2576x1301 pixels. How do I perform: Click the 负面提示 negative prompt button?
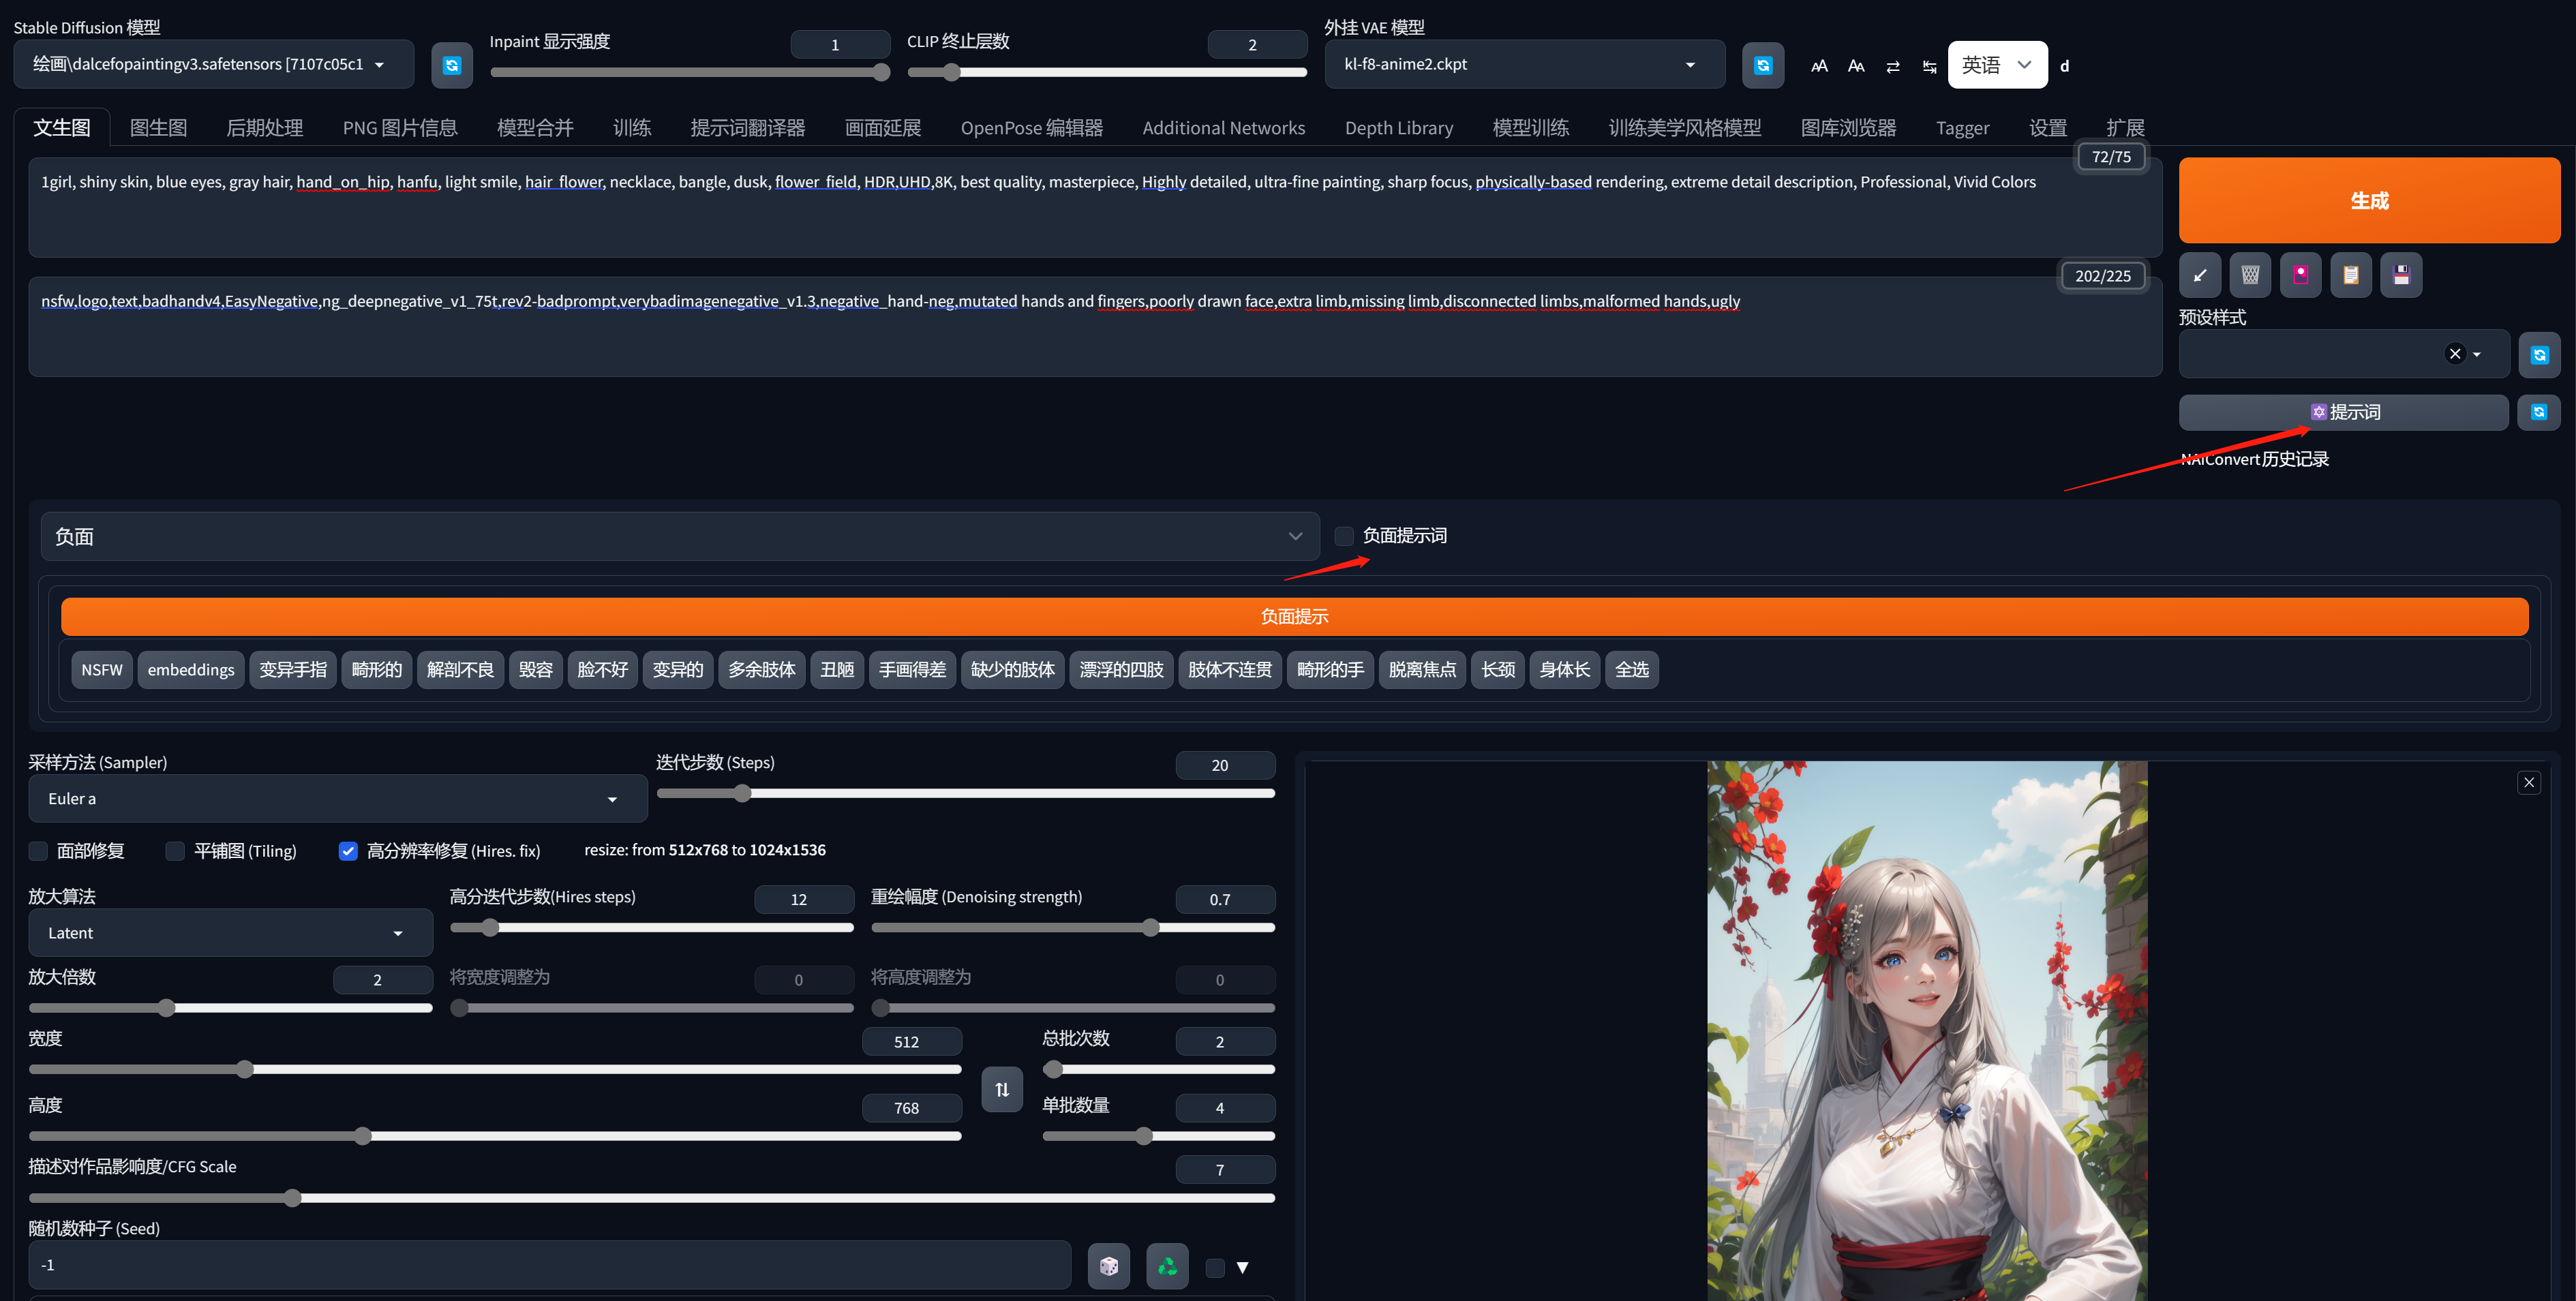coord(1294,616)
